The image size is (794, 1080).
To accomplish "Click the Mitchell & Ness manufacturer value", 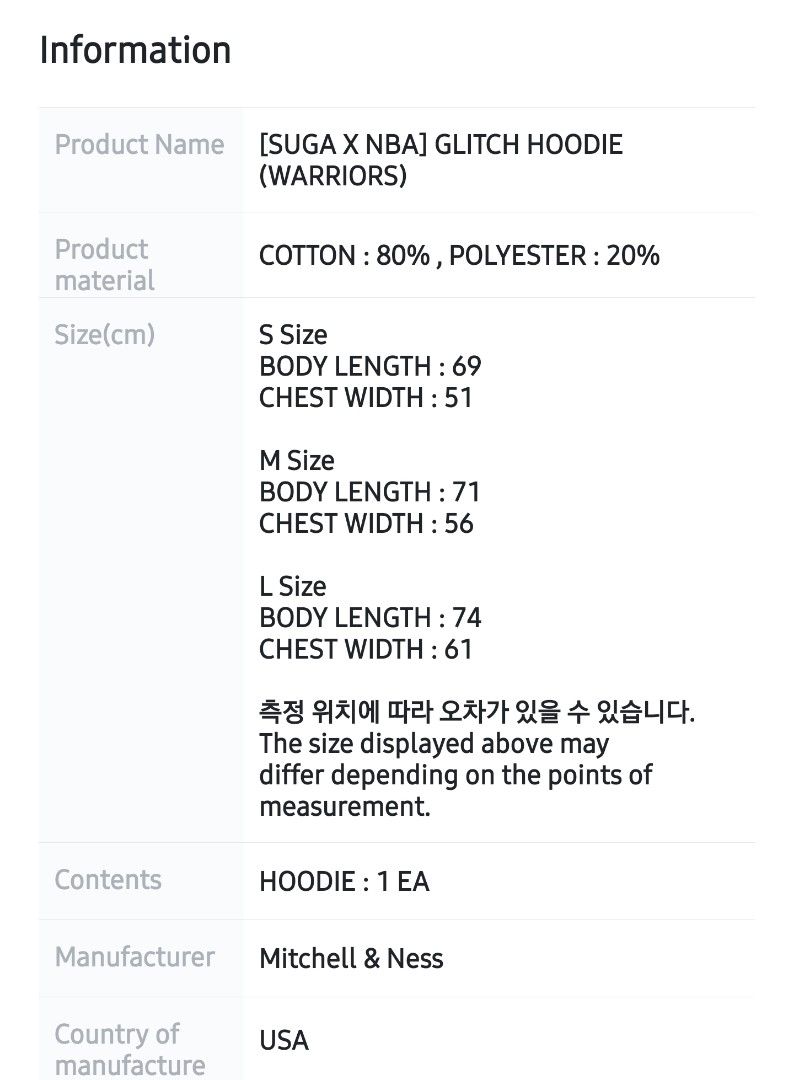I will click(351, 959).
